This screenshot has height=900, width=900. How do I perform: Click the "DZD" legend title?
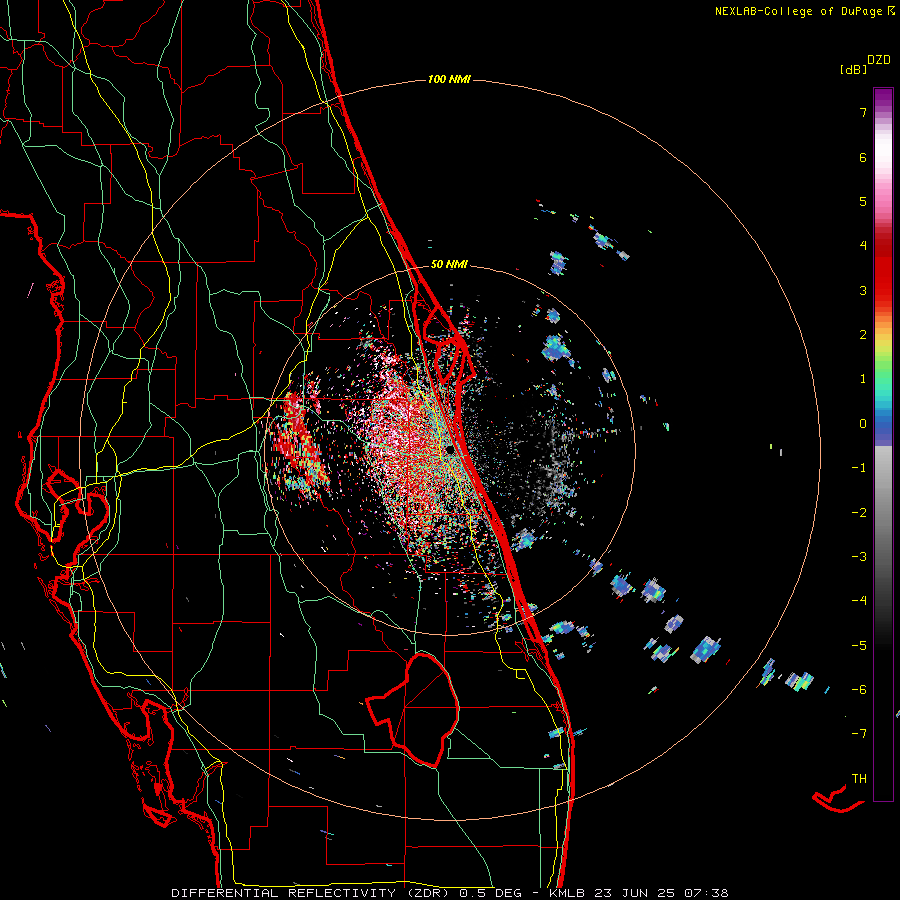pyautogui.click(x=879, y=60)
